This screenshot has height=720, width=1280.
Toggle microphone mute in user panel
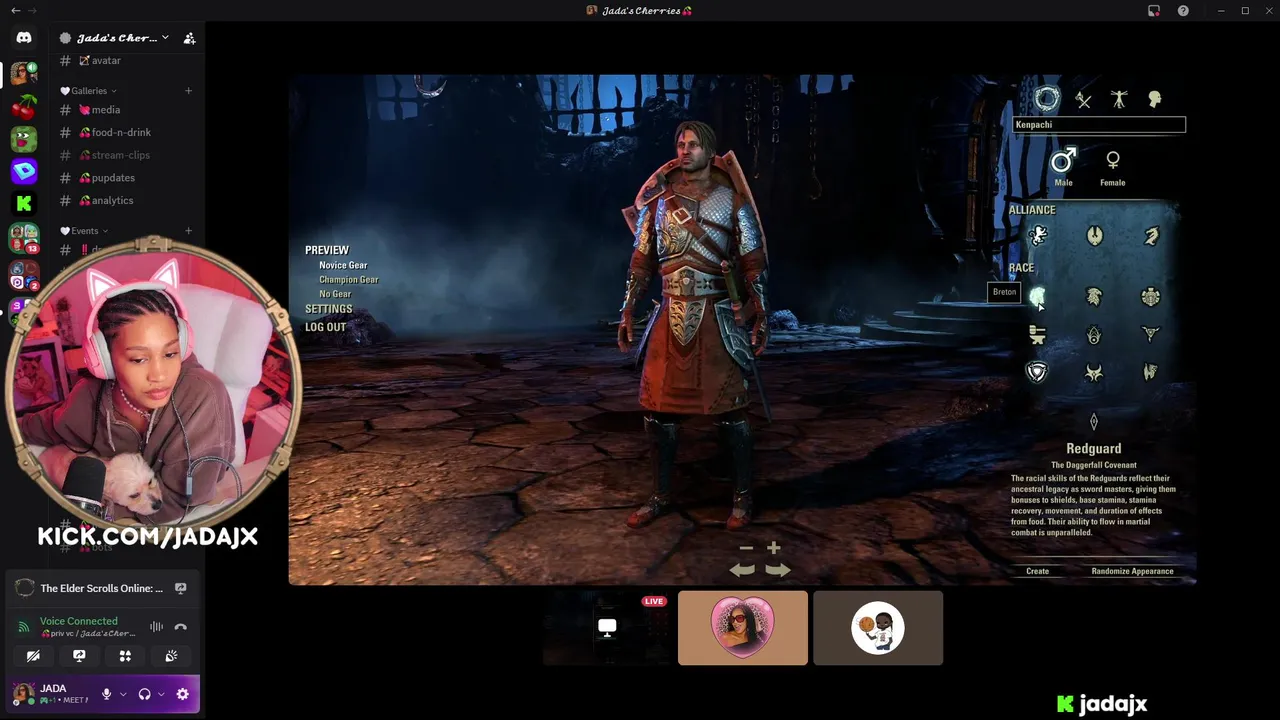[106, 694]
